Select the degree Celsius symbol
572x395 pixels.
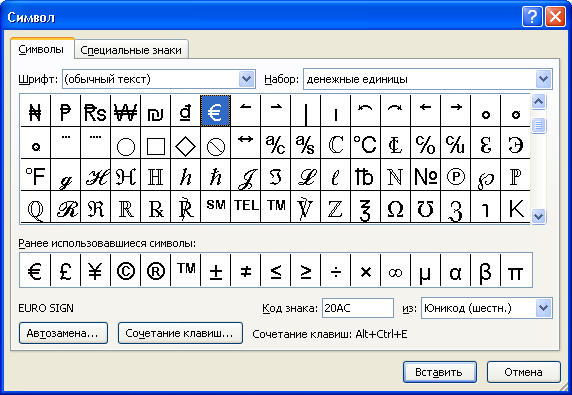coord(366,143)
